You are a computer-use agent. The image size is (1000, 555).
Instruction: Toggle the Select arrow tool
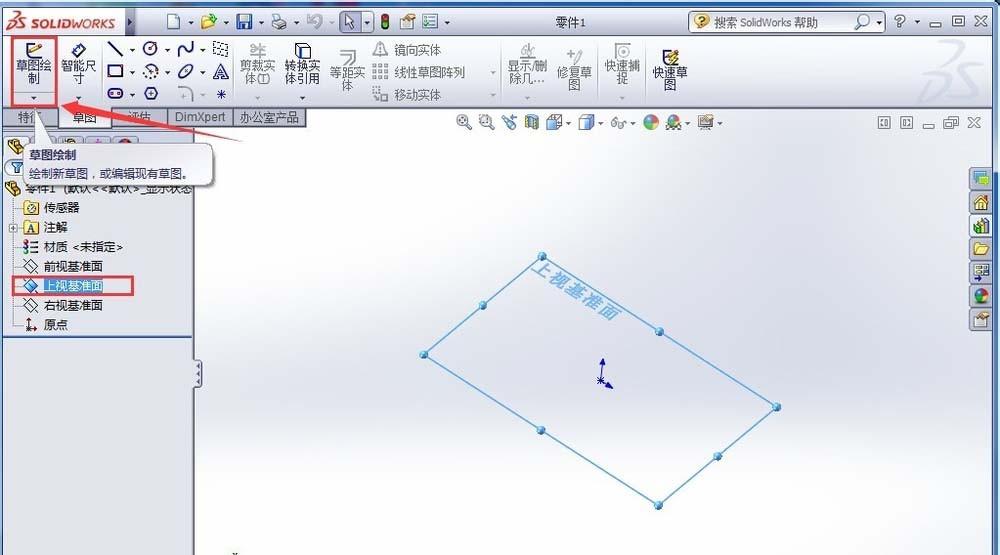coord(349,22)
